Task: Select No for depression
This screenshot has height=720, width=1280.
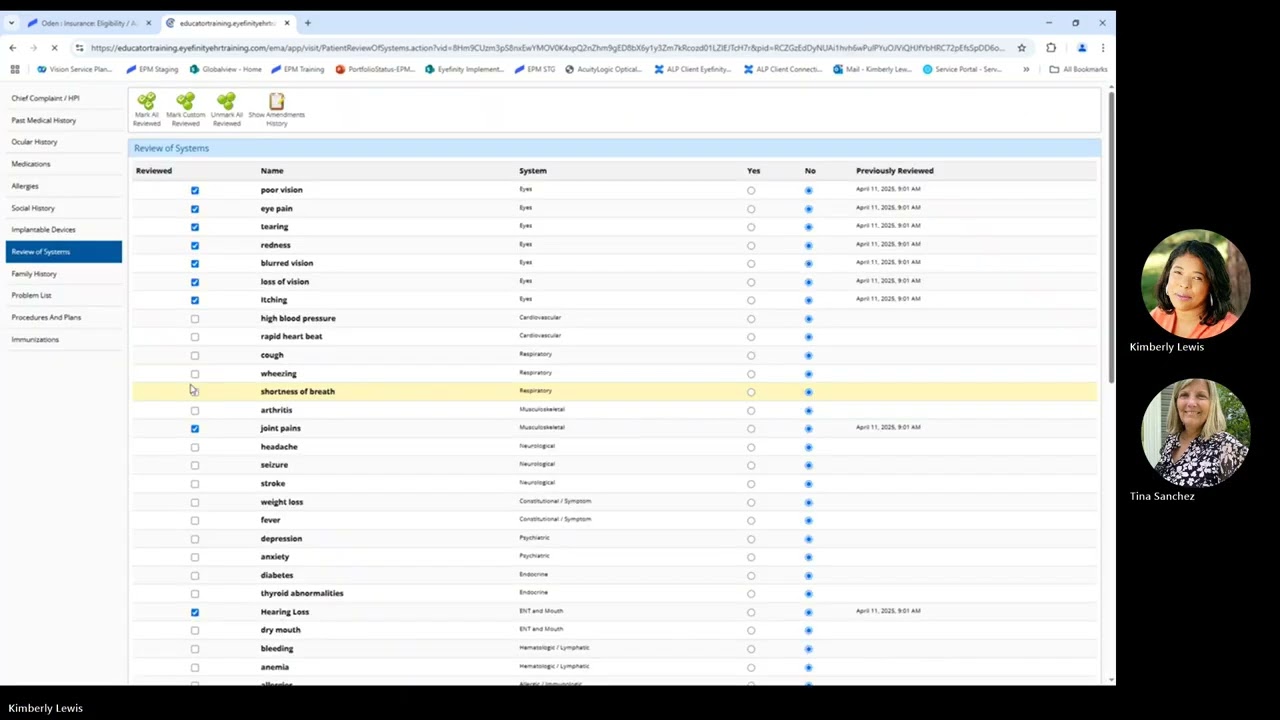Action: tap(809, 539)
